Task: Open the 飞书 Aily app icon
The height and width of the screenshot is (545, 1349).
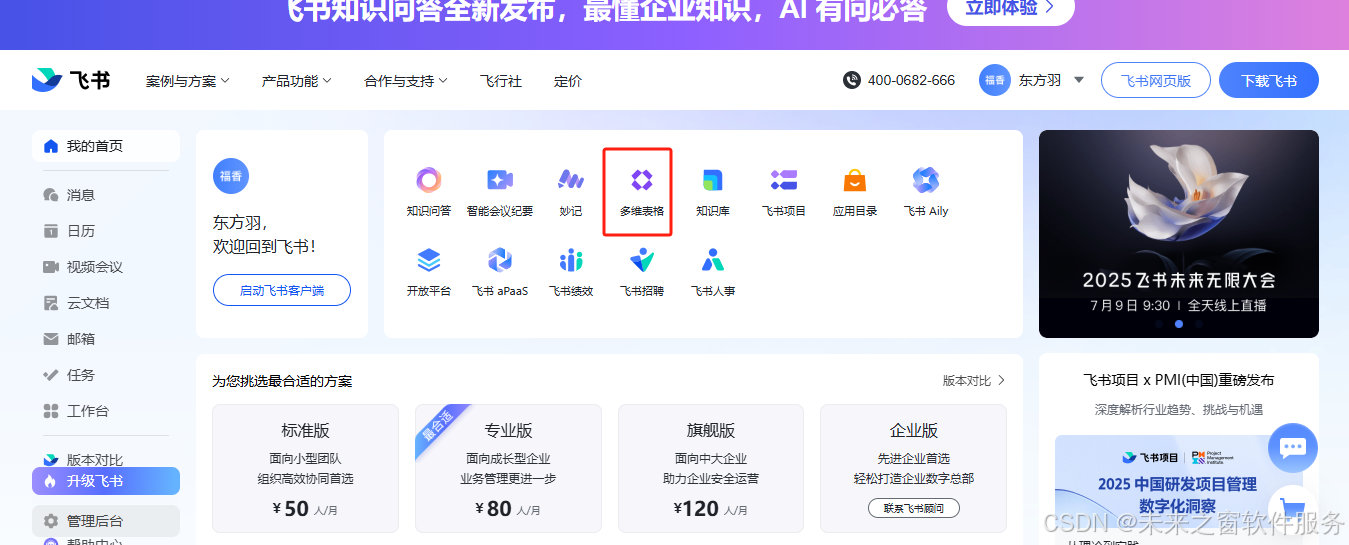Action: click(925, 181)
